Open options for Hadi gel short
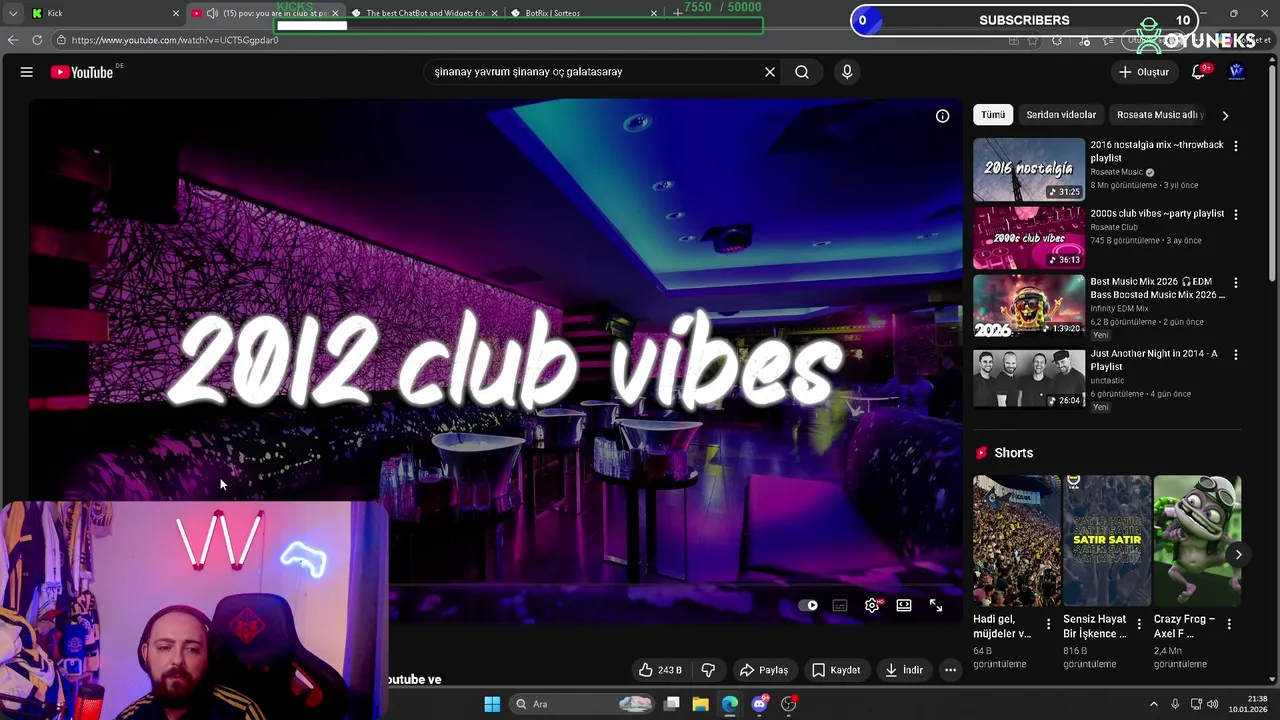1280x720 pixels. tap(1048, 624)
